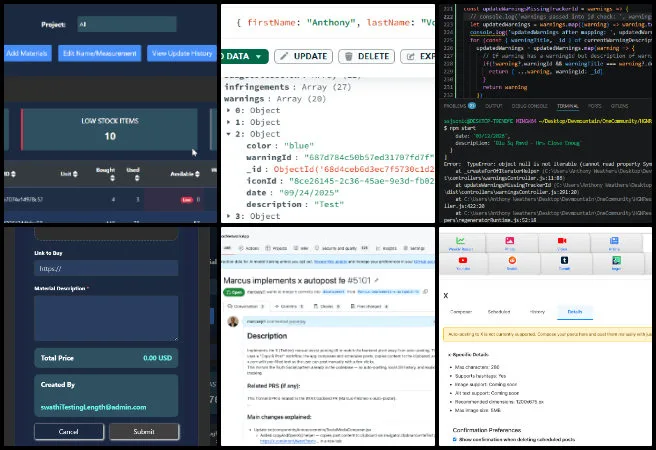Select the Commits tab of the pull request
The width and height of the screenshot is (656, 450).
pyautogui.click(x=289, y=307)
